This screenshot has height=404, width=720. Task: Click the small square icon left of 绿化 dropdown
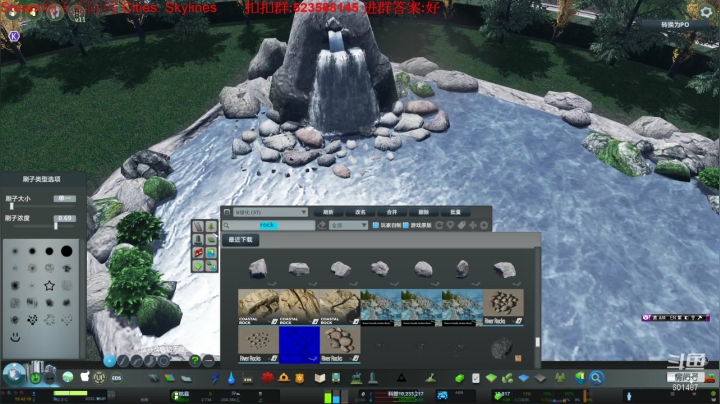[227, 212]
